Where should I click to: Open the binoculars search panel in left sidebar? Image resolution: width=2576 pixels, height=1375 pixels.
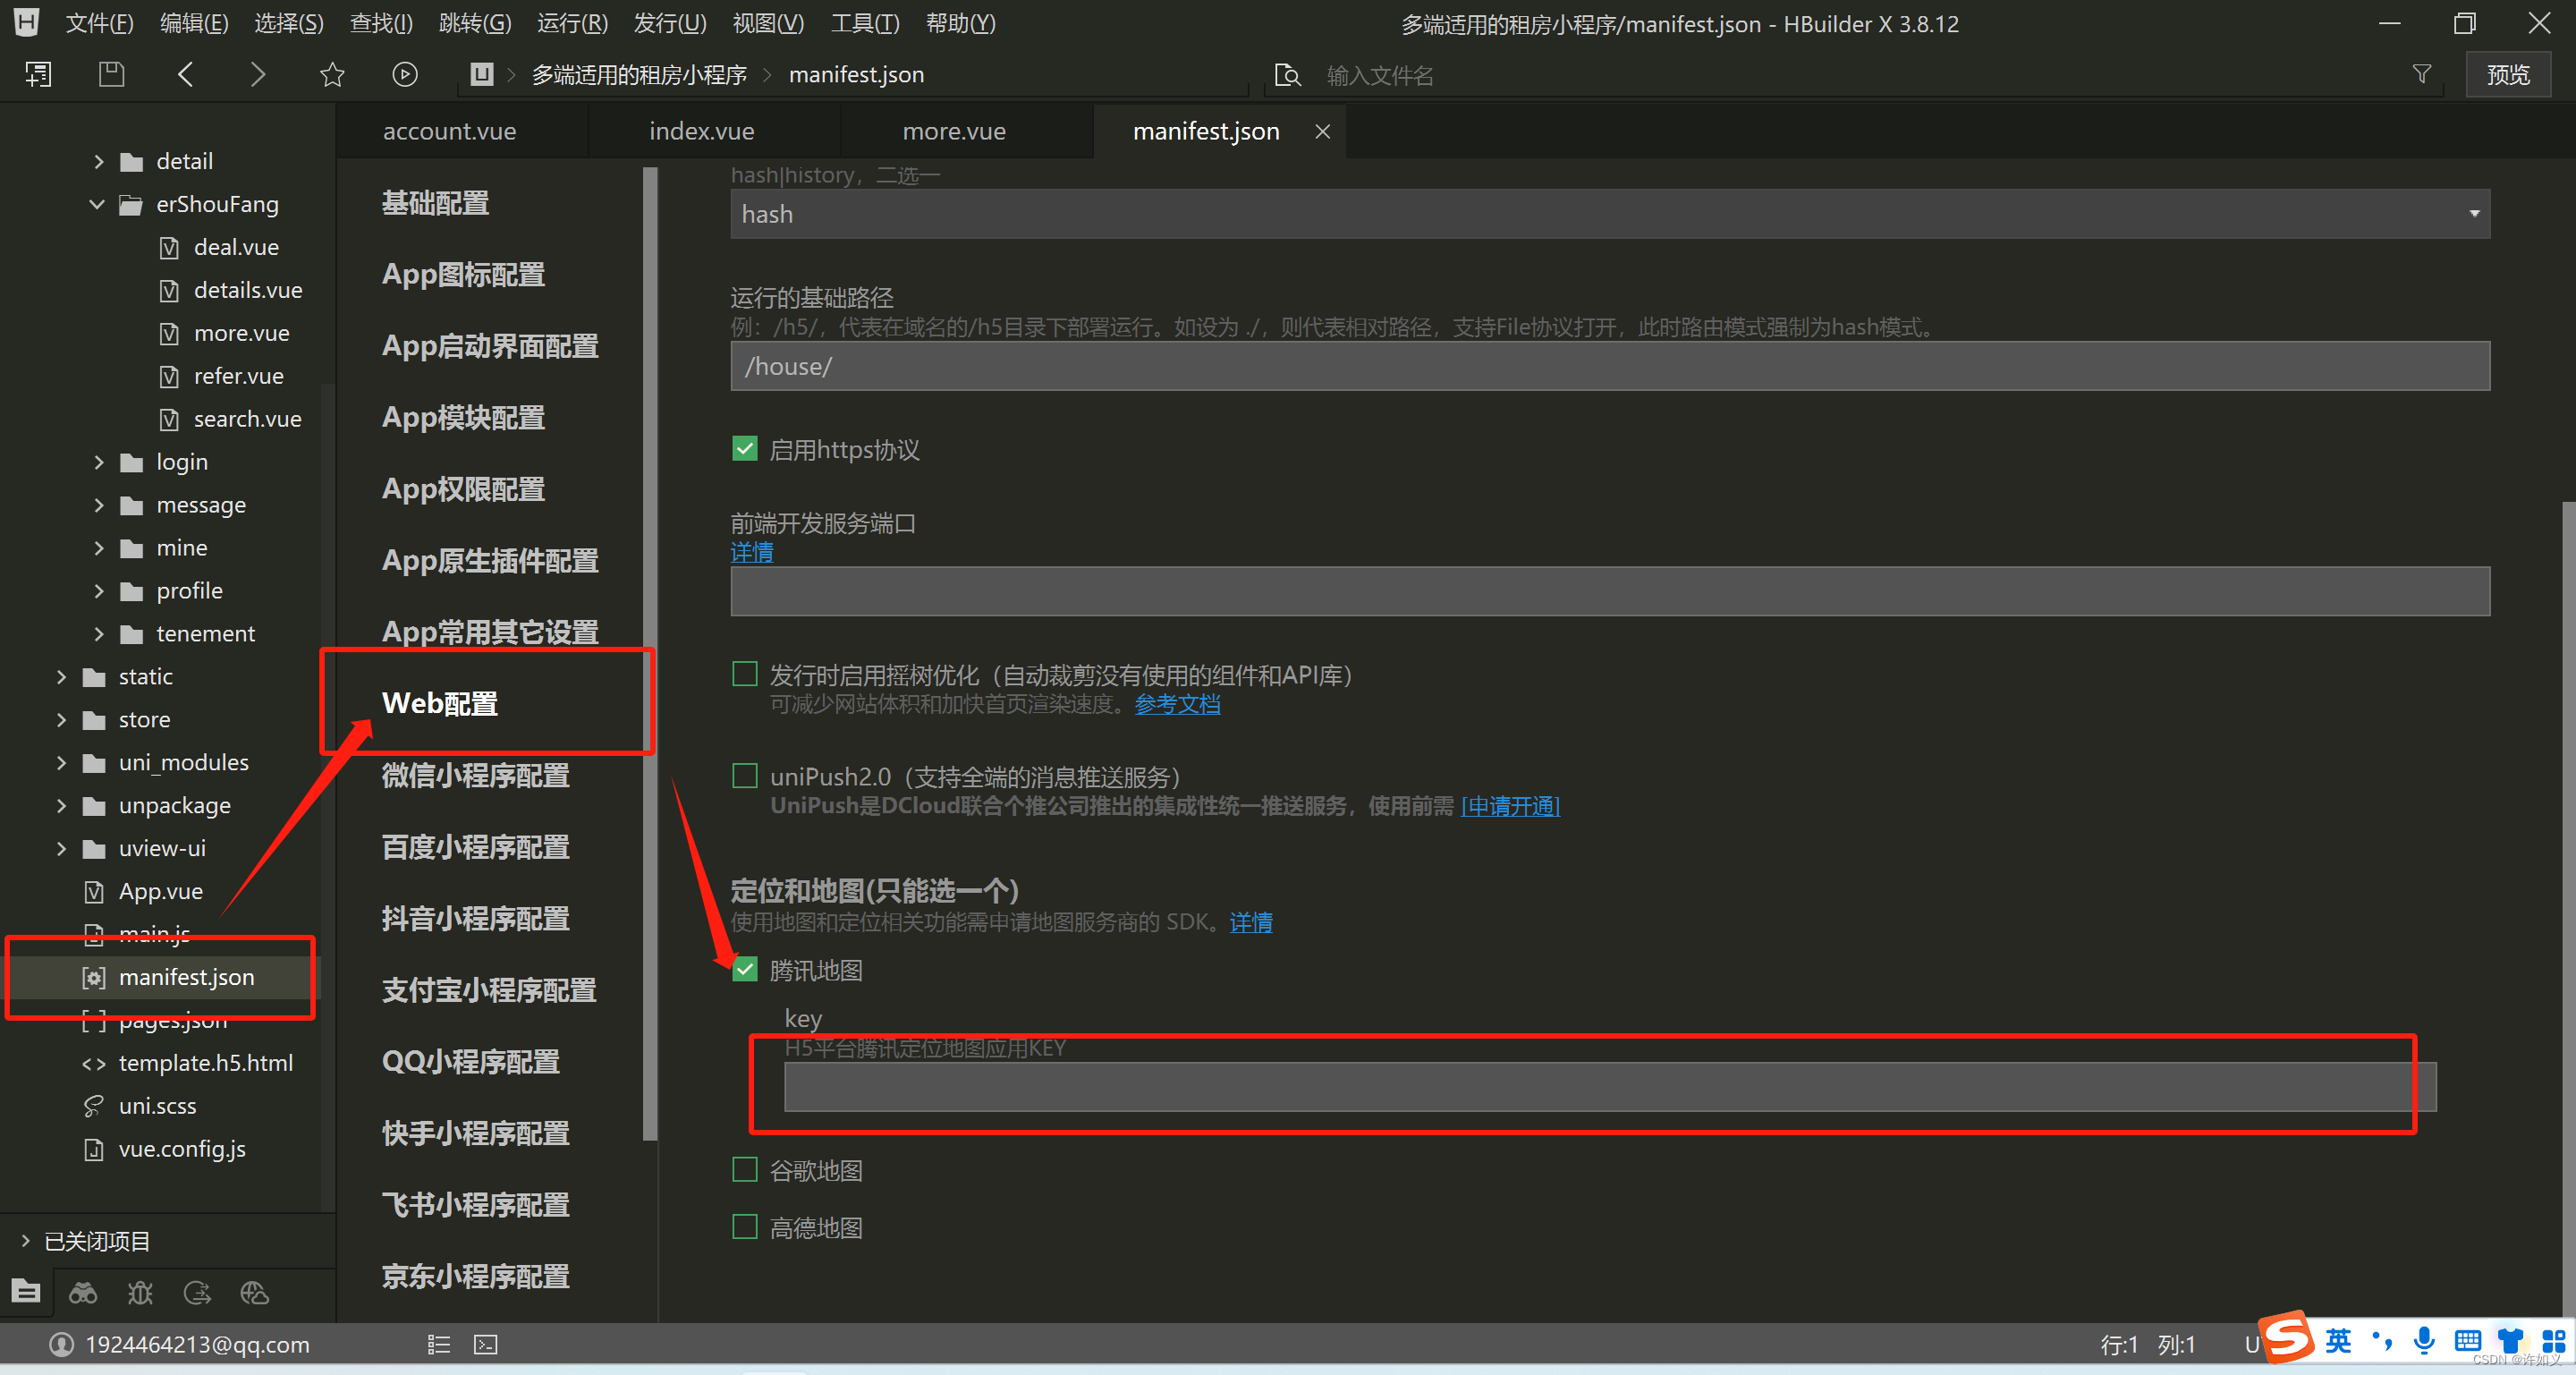tap(83, 1292)
